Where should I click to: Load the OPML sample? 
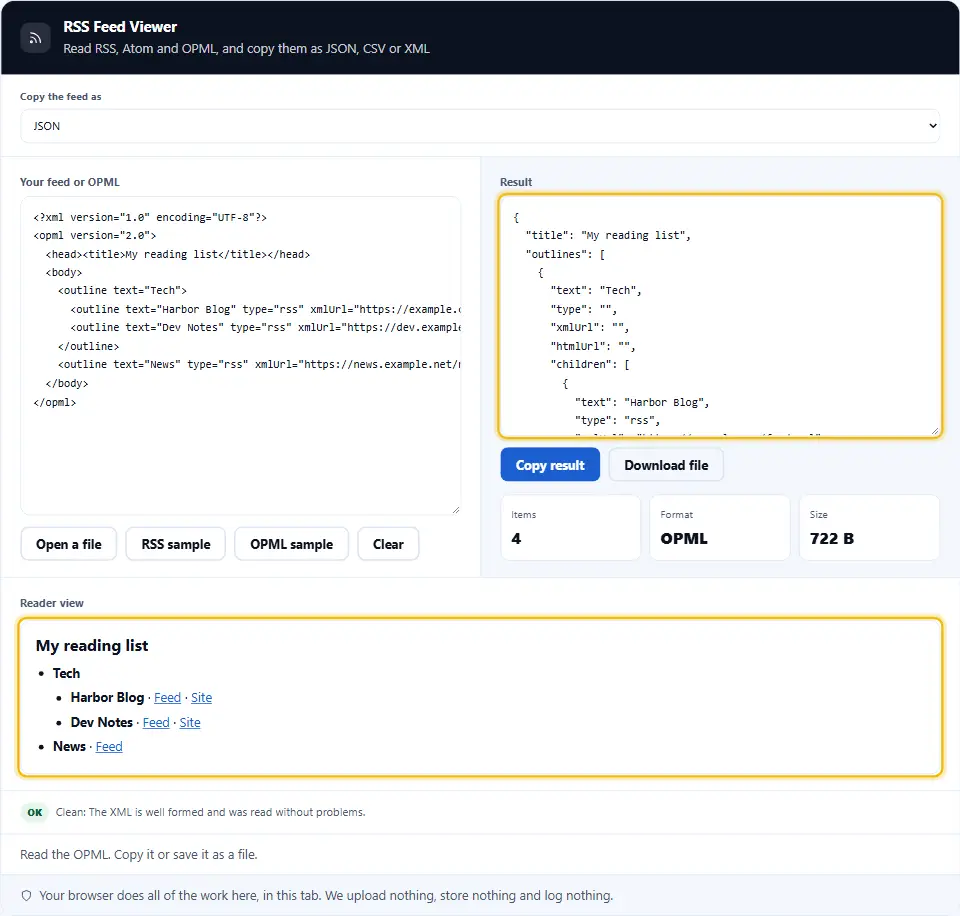coord(291,544)
